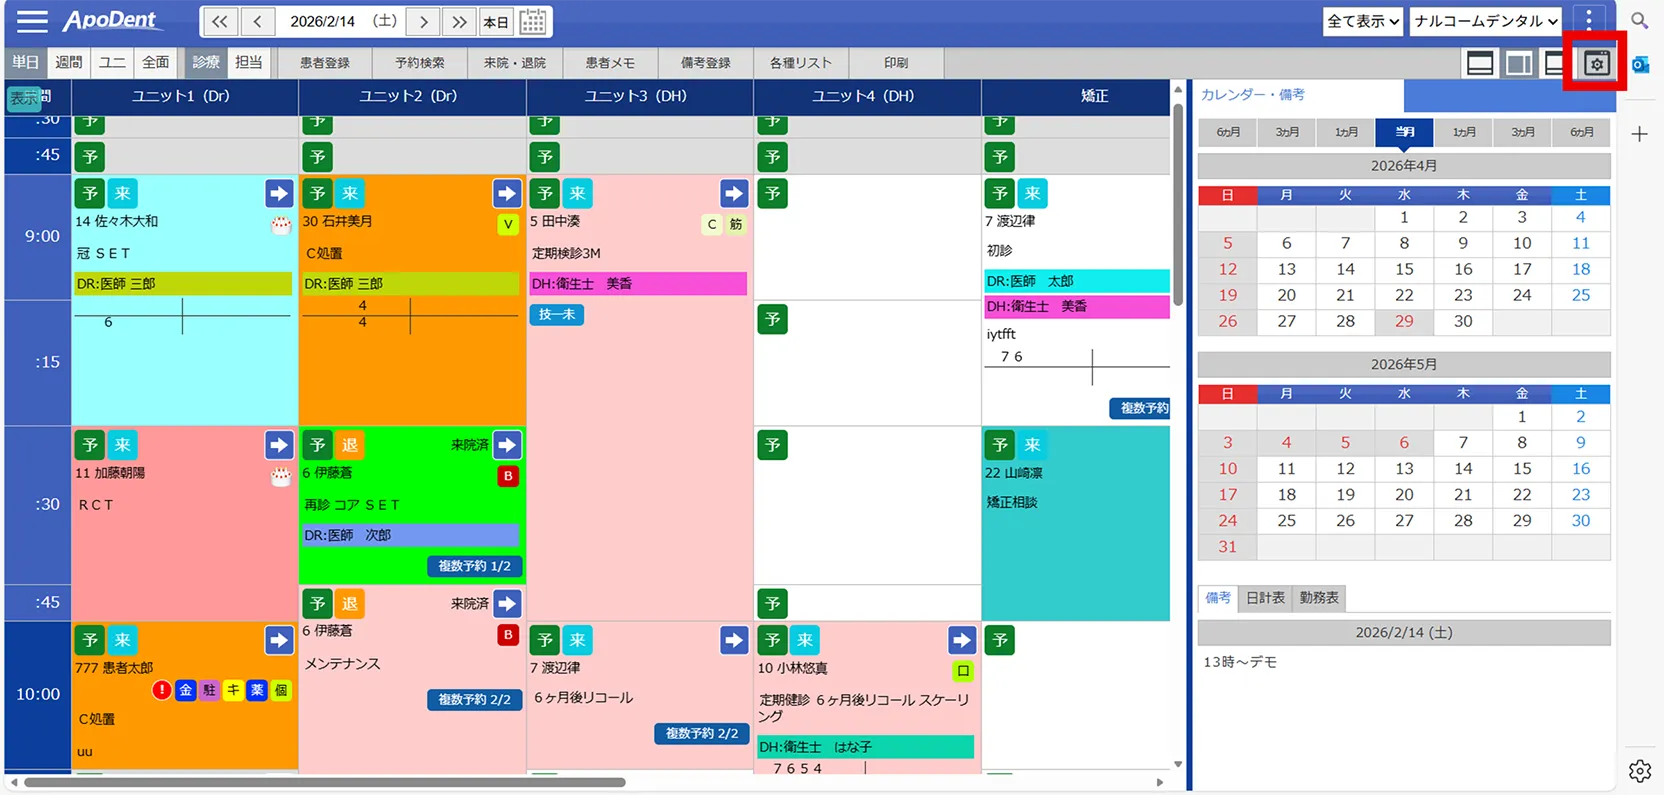Expand the 各種リスト menu

click(x=800, y=63)
